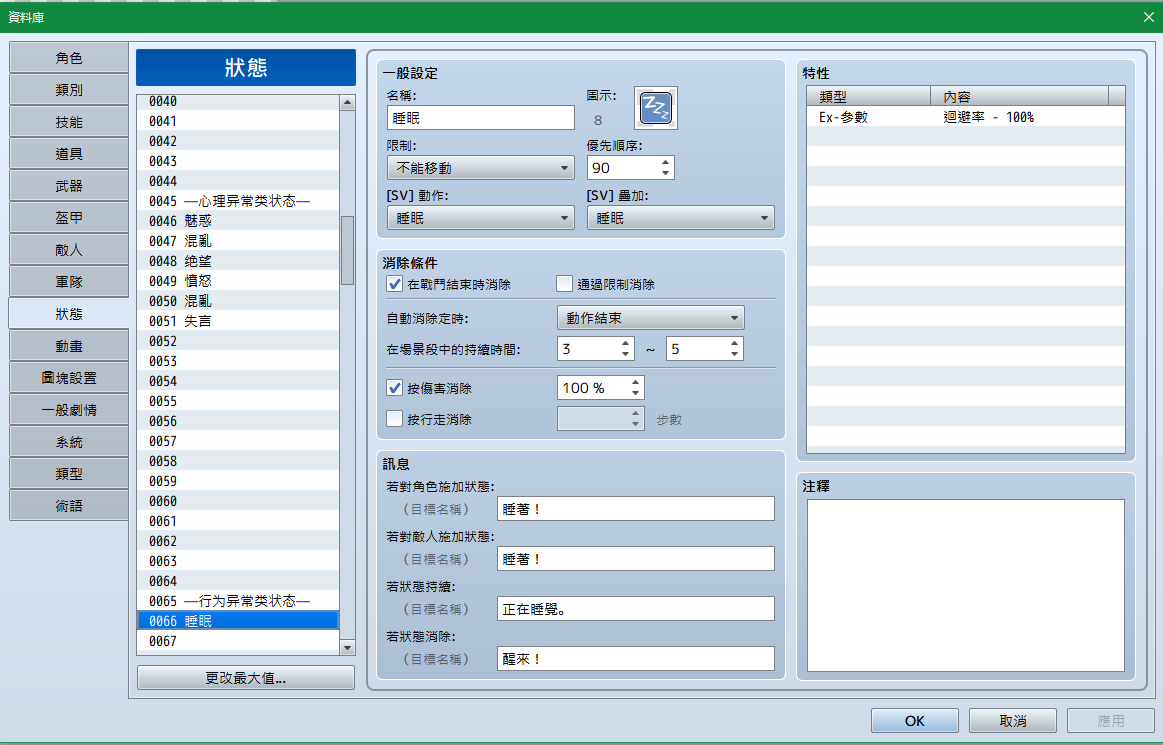Screen dimensions: 1163x745
Task: Click the state list scroll down arrow
Action: [347, 648]
